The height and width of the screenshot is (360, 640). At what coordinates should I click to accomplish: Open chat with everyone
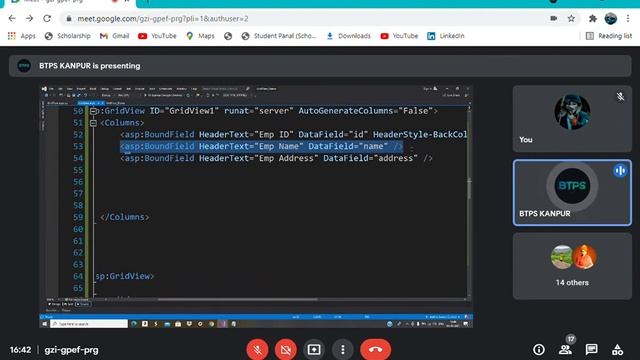pos(591,349)
